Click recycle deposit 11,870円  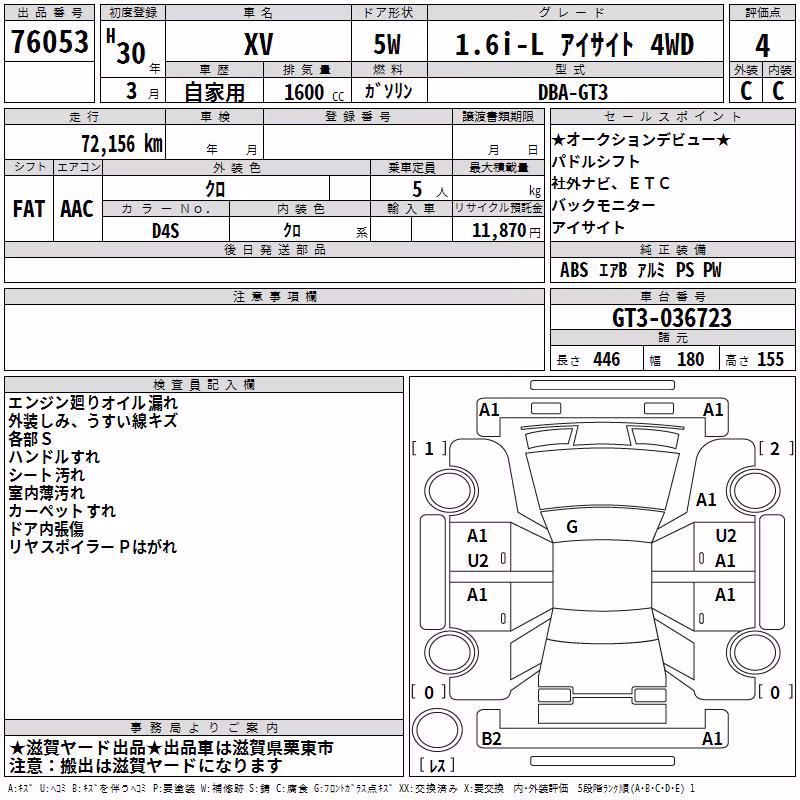pyautogui.click(x=506, y=231)
